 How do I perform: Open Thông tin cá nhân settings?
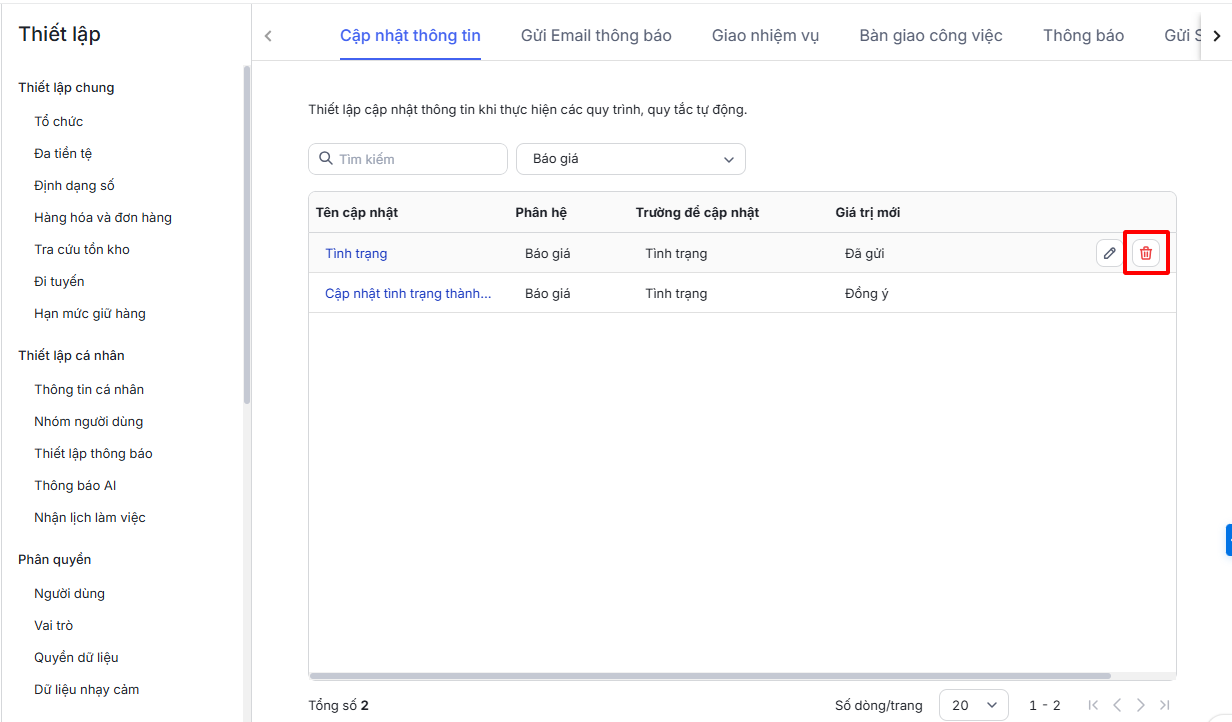pos(89,390)
